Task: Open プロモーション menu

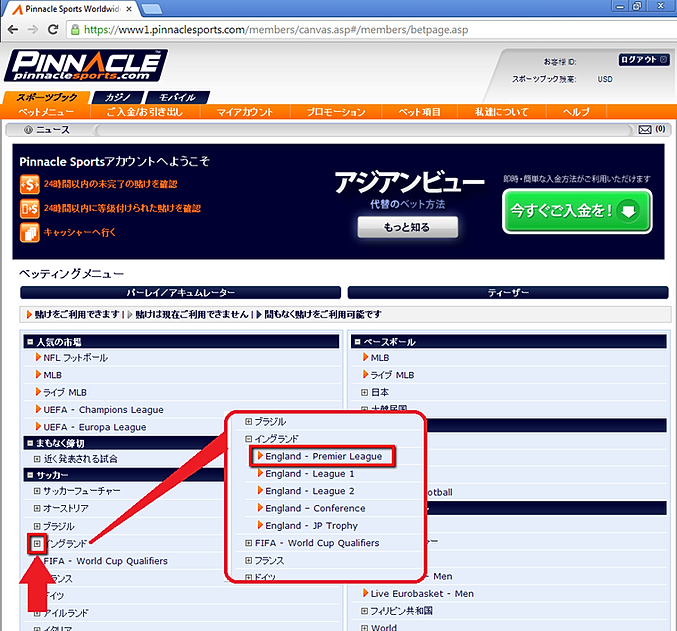Action: click(x=336, y=112)
